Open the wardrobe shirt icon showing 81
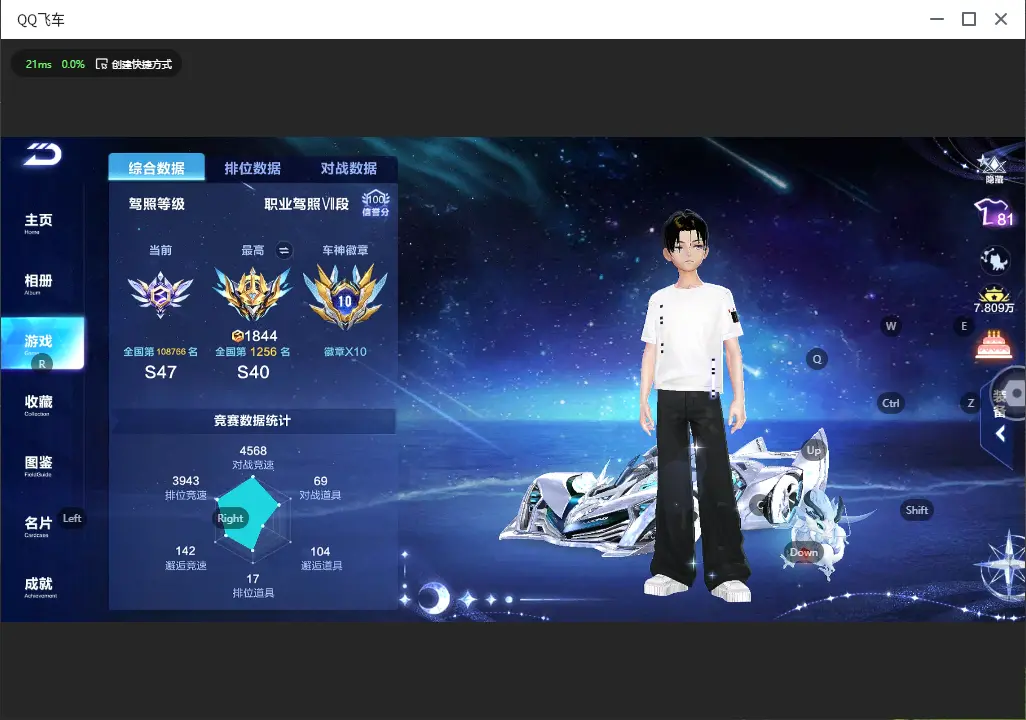The width and height of the screenshot is (1026, 720). click(x=994, y=213)
